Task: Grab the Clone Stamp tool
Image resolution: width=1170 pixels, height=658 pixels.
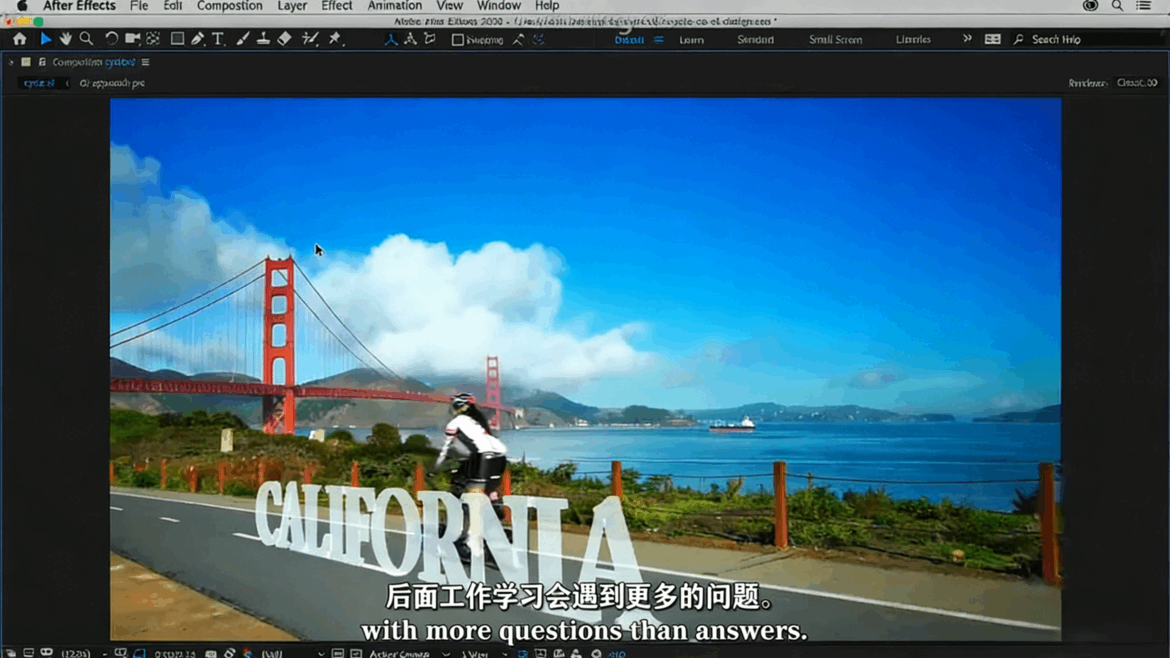Action: click(x=261, y=38)
